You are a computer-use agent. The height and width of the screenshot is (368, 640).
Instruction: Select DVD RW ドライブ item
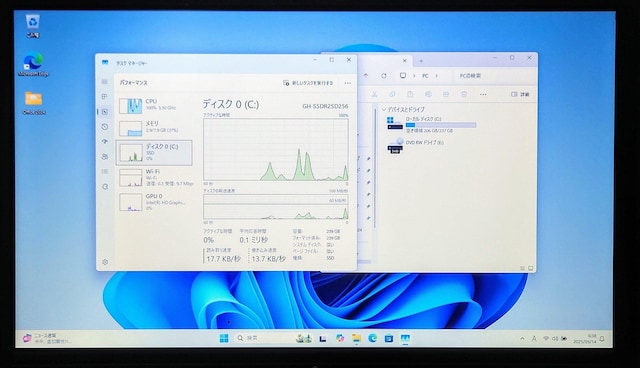(x=416, y=146)
